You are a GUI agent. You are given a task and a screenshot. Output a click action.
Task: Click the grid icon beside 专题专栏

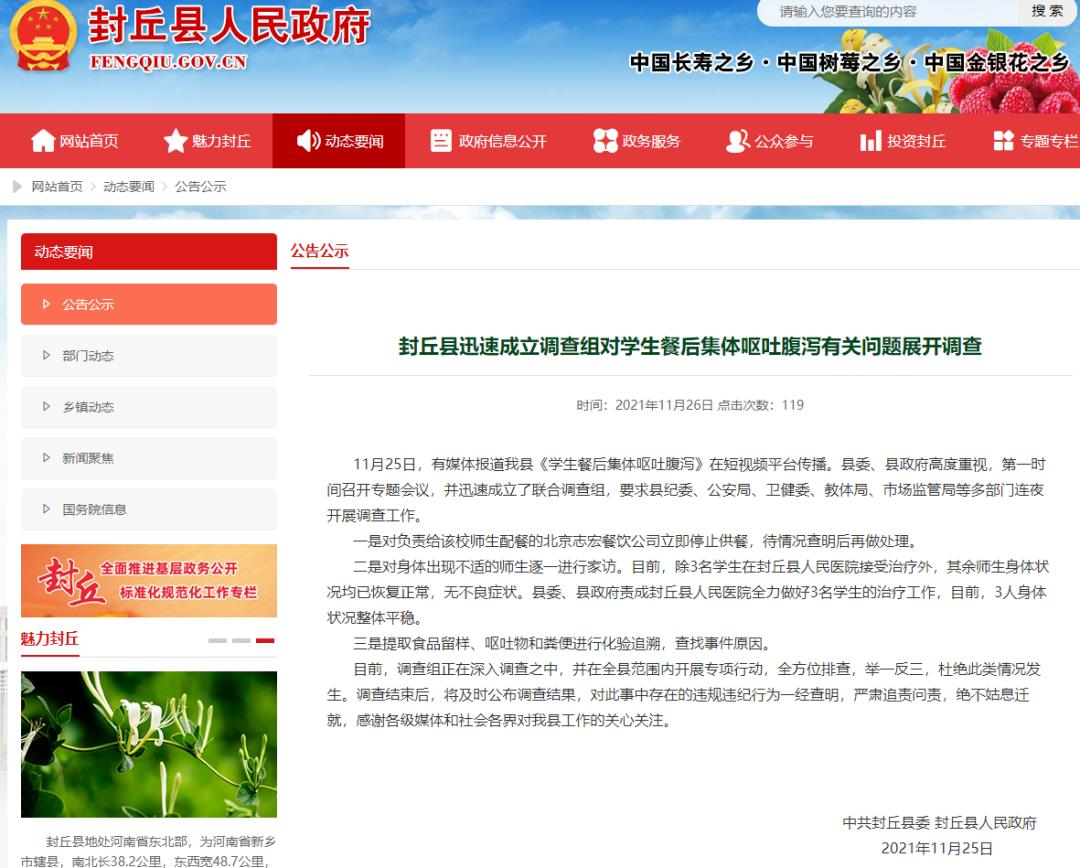tap(1004, 141)
